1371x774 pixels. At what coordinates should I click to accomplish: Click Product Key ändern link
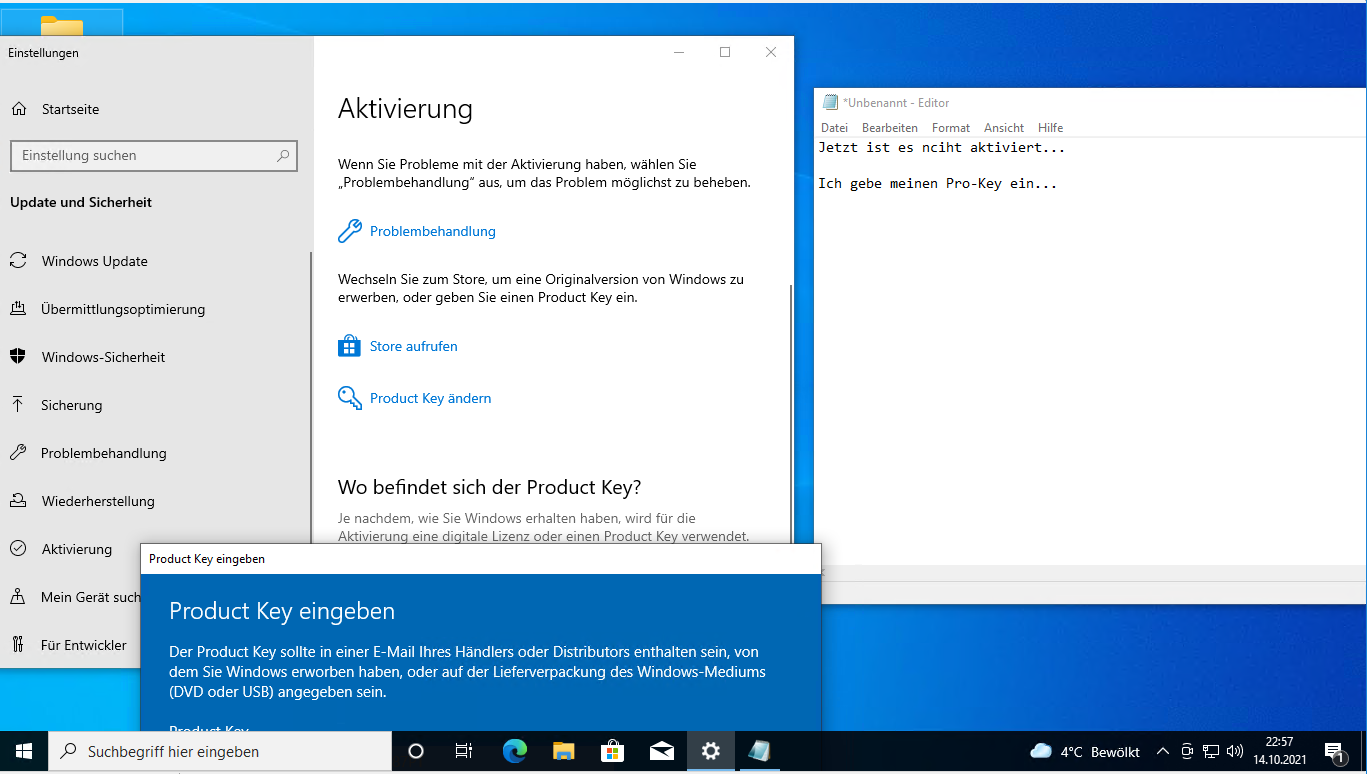[431, 398]
